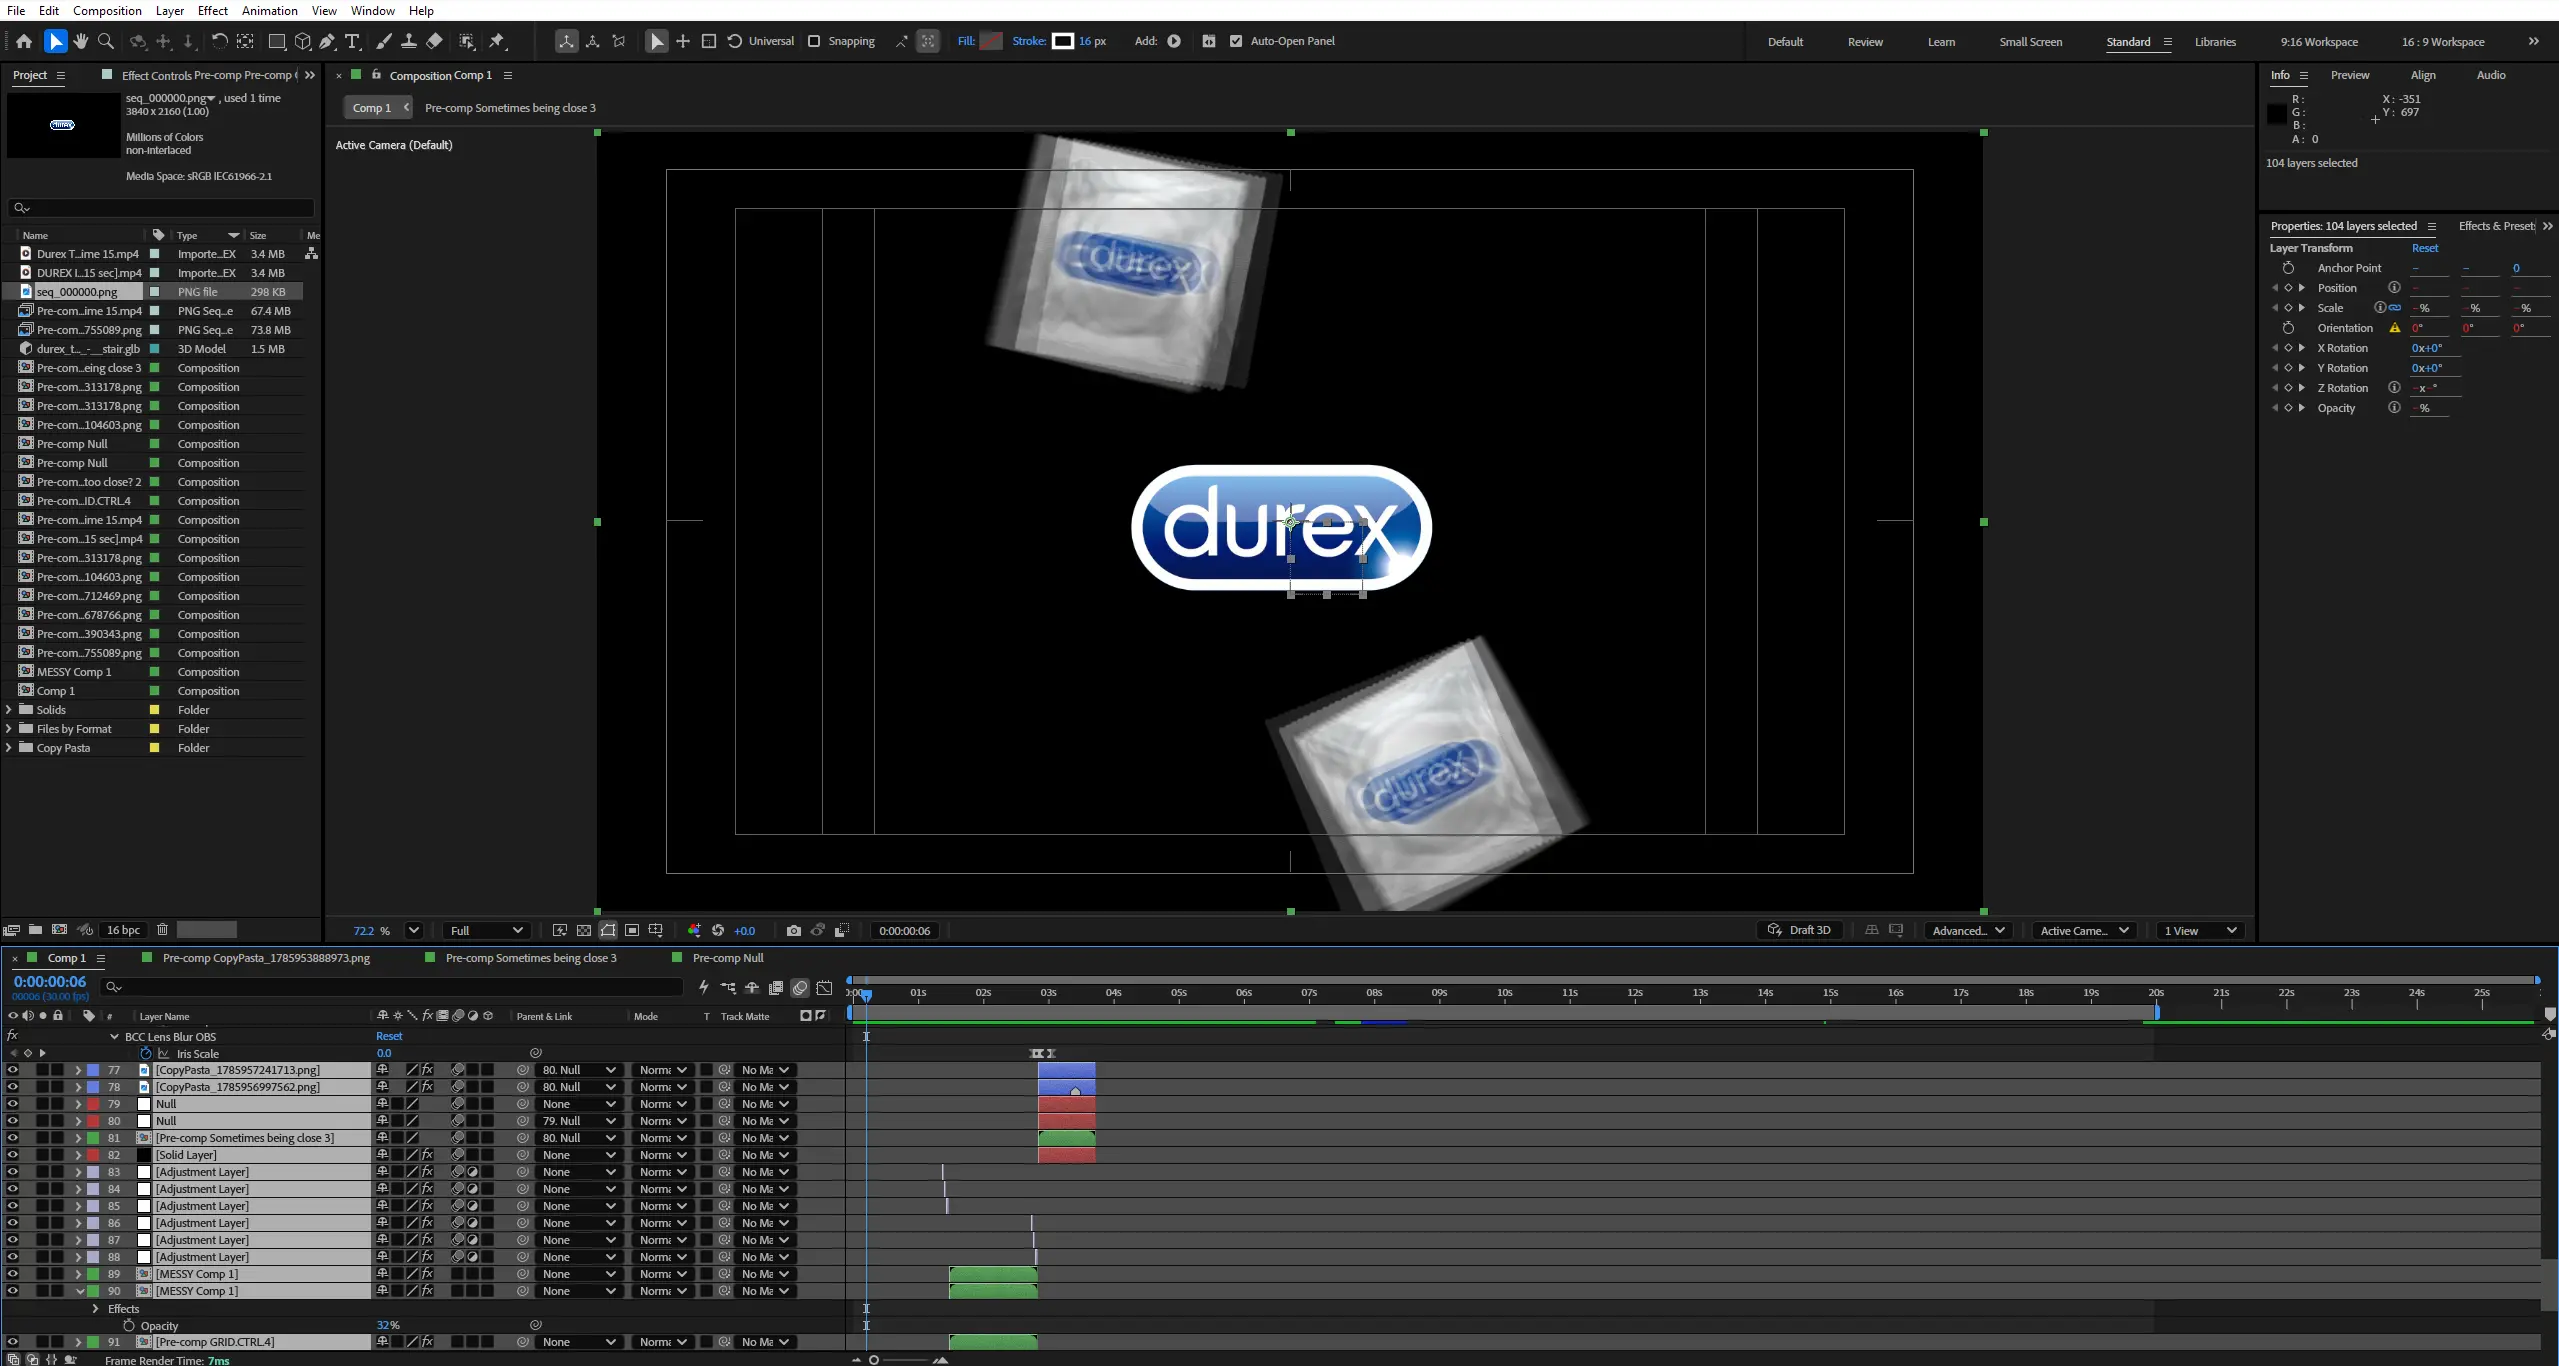Reset the BCC Lens Blur OBS effect
The height and width of the screenshot is (1366, 2559).
(389, 1037)
